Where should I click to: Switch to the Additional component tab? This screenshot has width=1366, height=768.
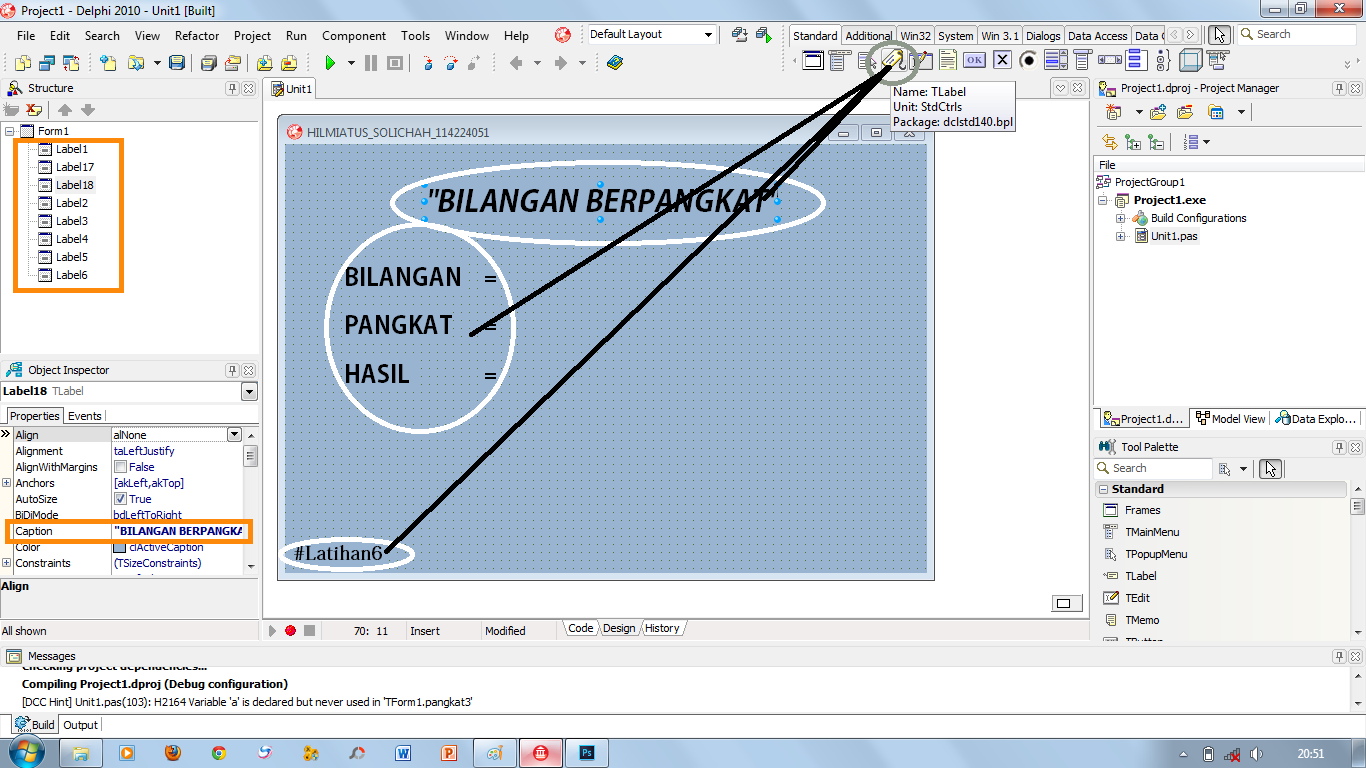[x=868, y=36]
